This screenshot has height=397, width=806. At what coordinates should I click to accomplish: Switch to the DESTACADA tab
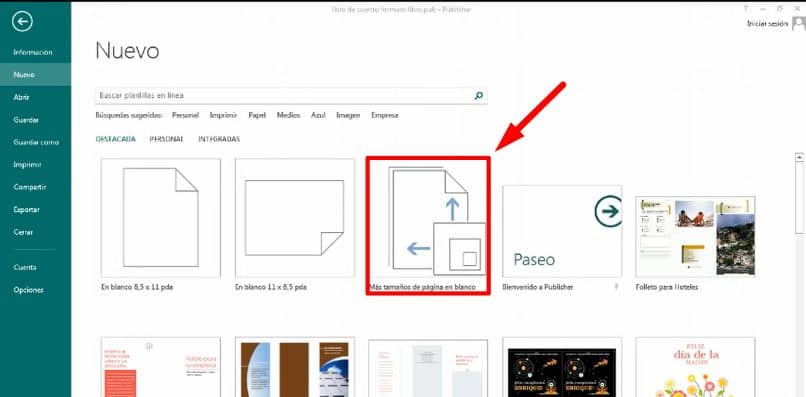(x=116, y=139)
